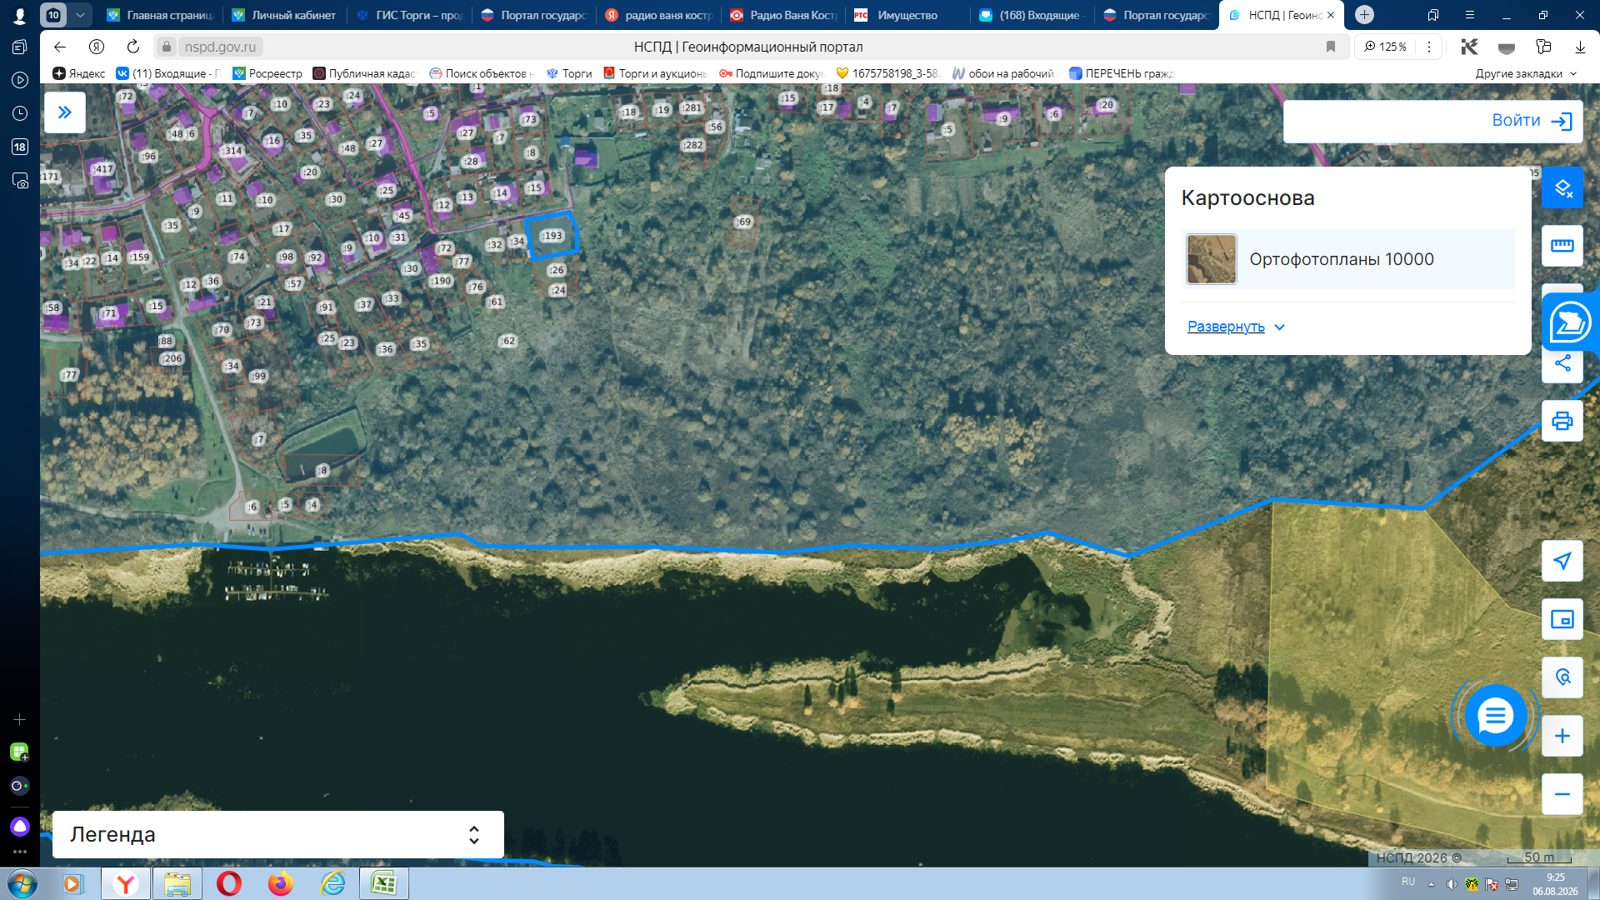The width and height of the screenshot is (1600, 900).
Task: Open the Росреестр bookmark
Action: (x=267, y=73)
